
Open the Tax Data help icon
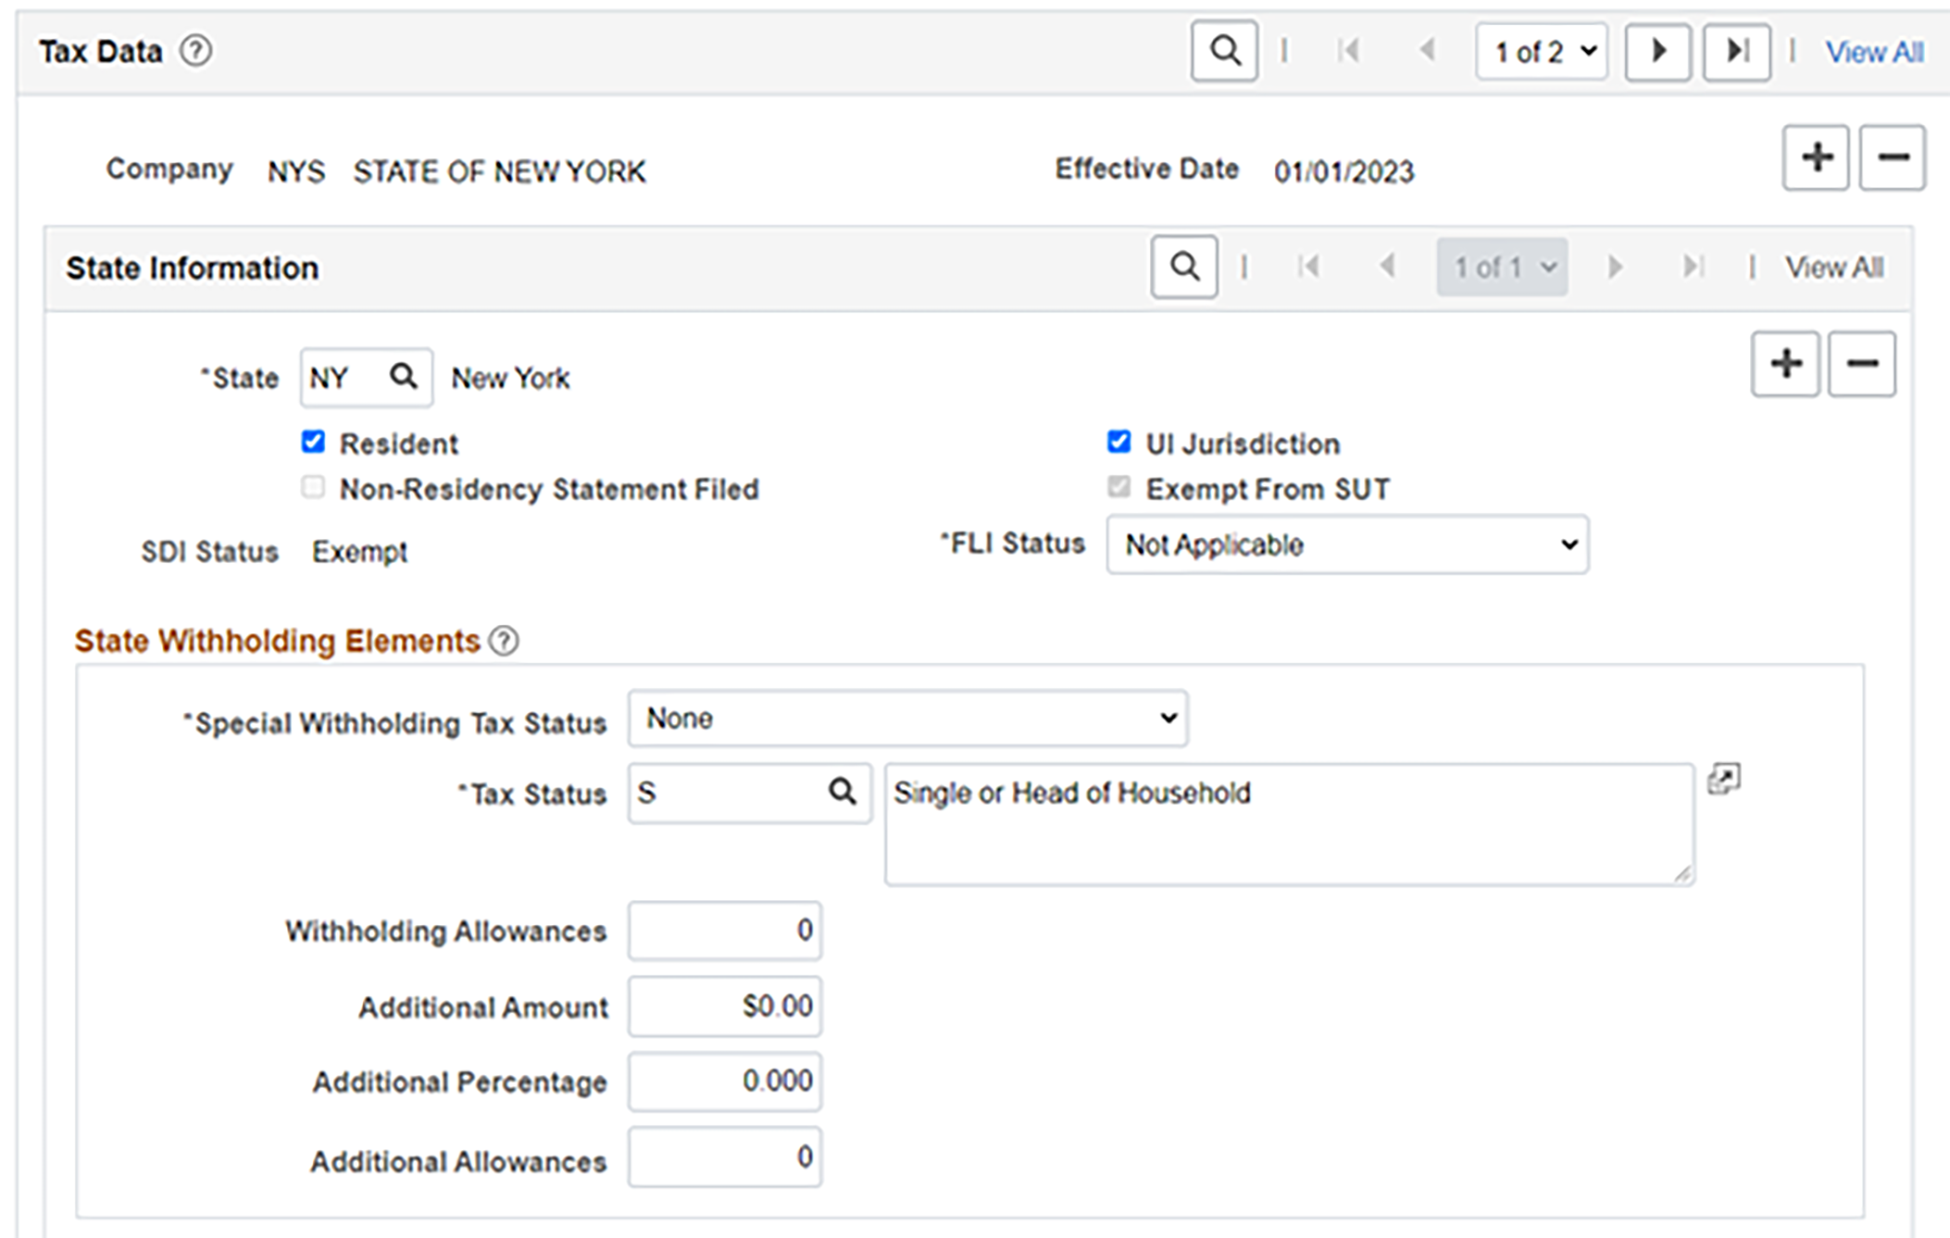pos(196,51)
